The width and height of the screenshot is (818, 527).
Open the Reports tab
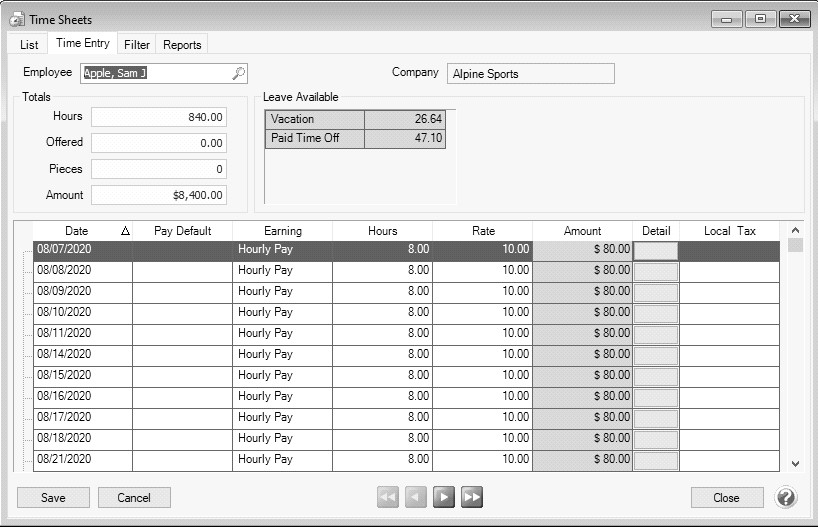pyautogui.click(x=182, y=45)
